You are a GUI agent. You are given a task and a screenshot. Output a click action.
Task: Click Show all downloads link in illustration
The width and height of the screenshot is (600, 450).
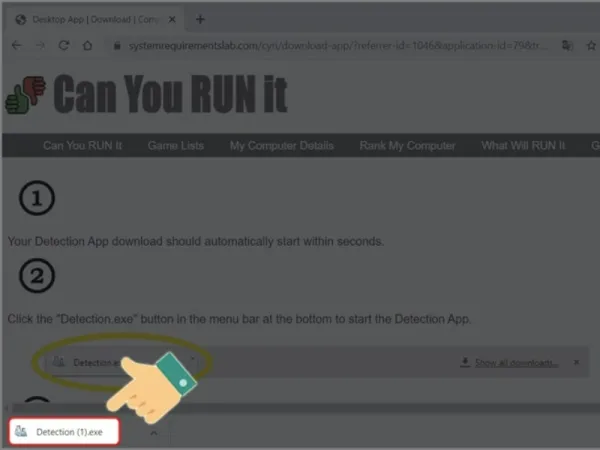[516, 362]
